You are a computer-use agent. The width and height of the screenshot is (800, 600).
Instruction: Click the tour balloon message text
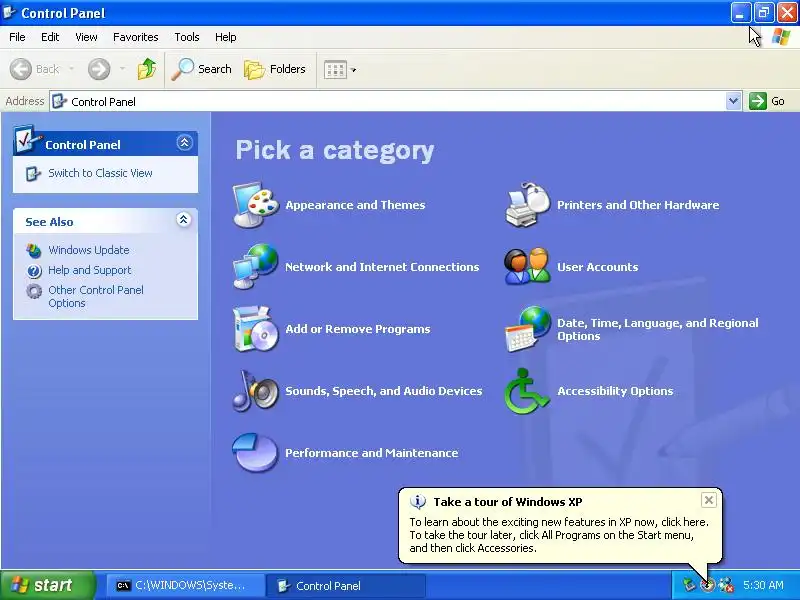[x=559, y=535]
